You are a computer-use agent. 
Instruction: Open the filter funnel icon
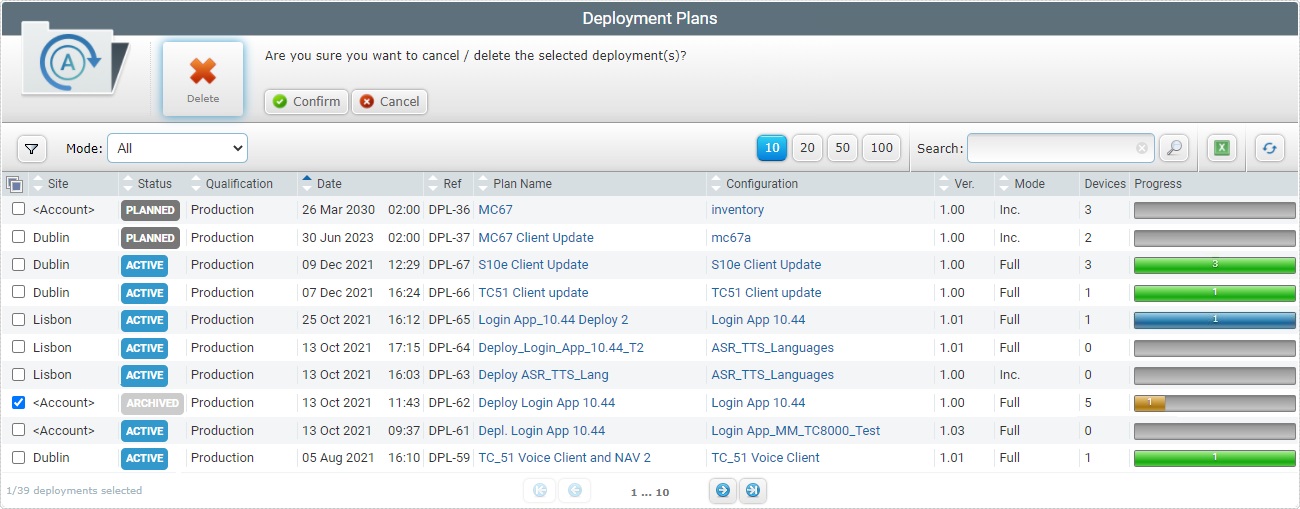[32, 148]
